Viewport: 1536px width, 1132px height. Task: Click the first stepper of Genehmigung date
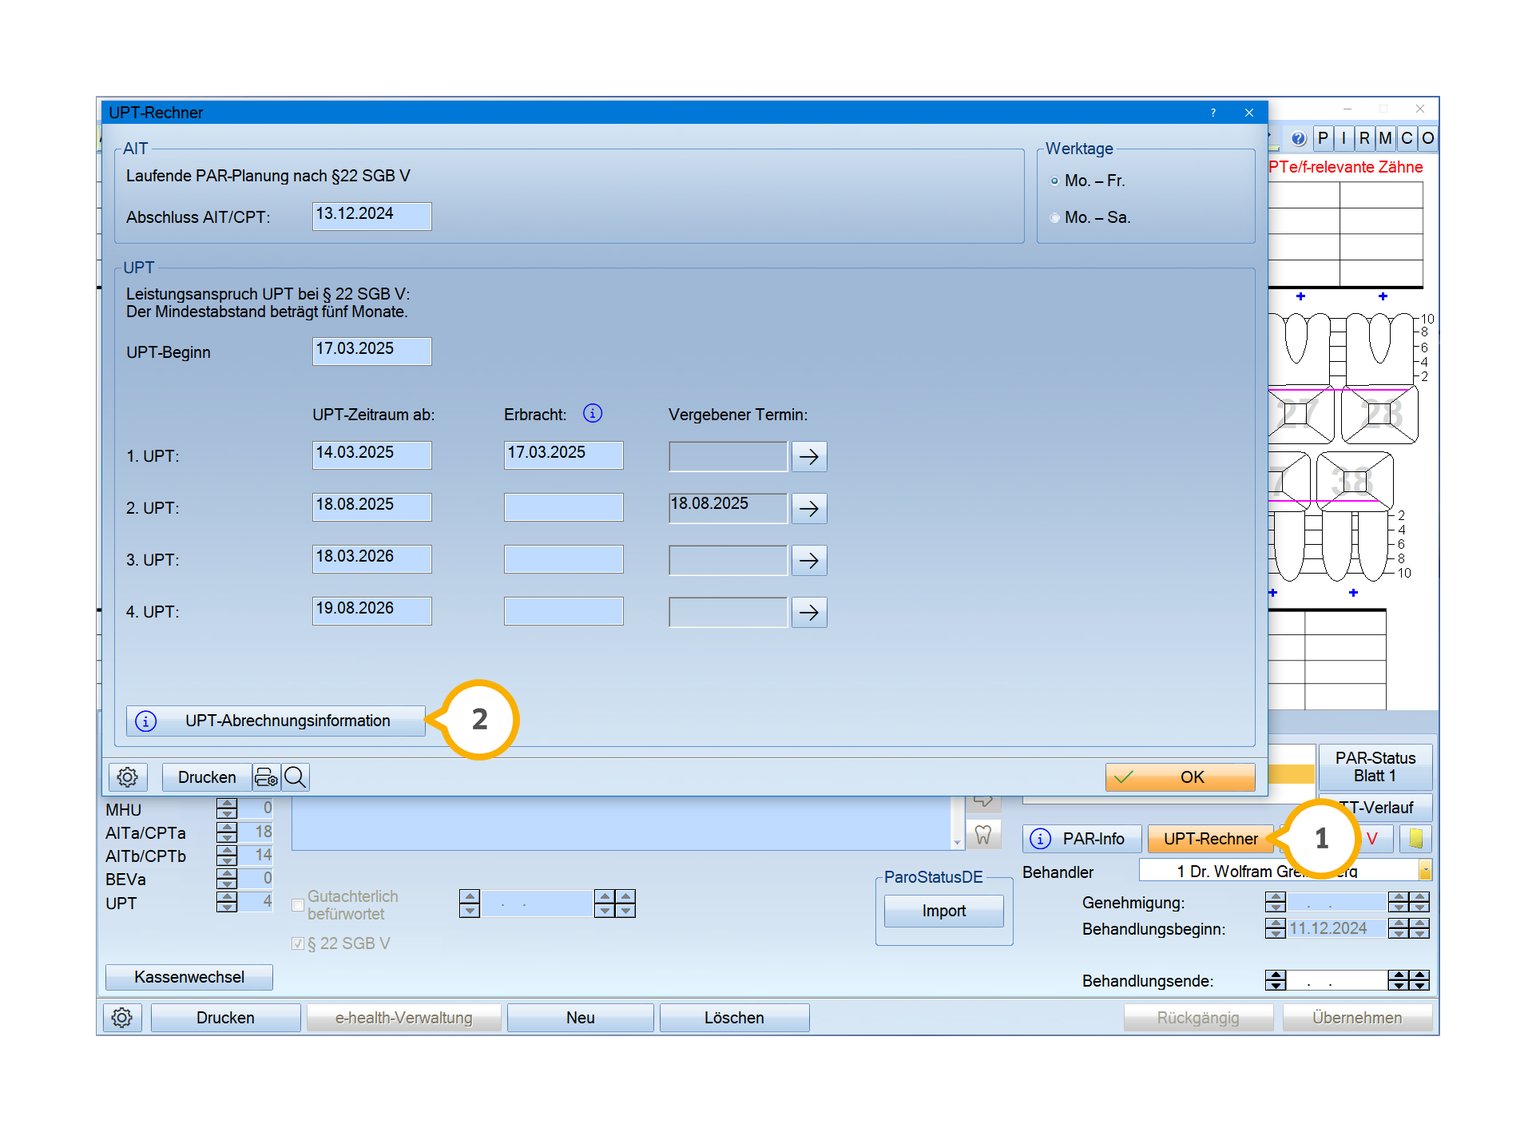(x=1275, y=902)
